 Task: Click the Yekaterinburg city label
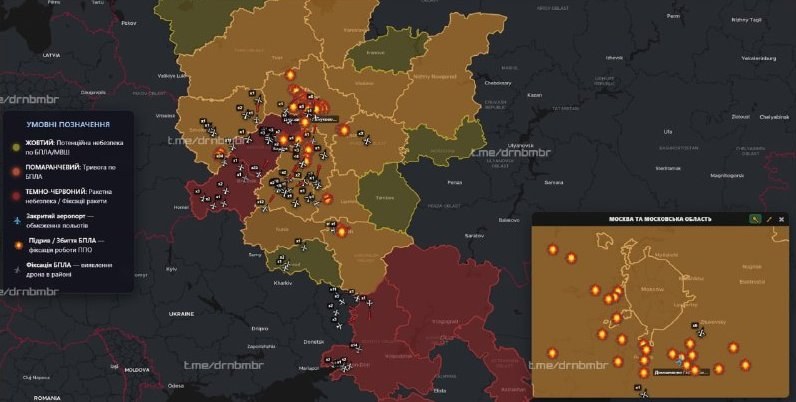tap(758, 58)
